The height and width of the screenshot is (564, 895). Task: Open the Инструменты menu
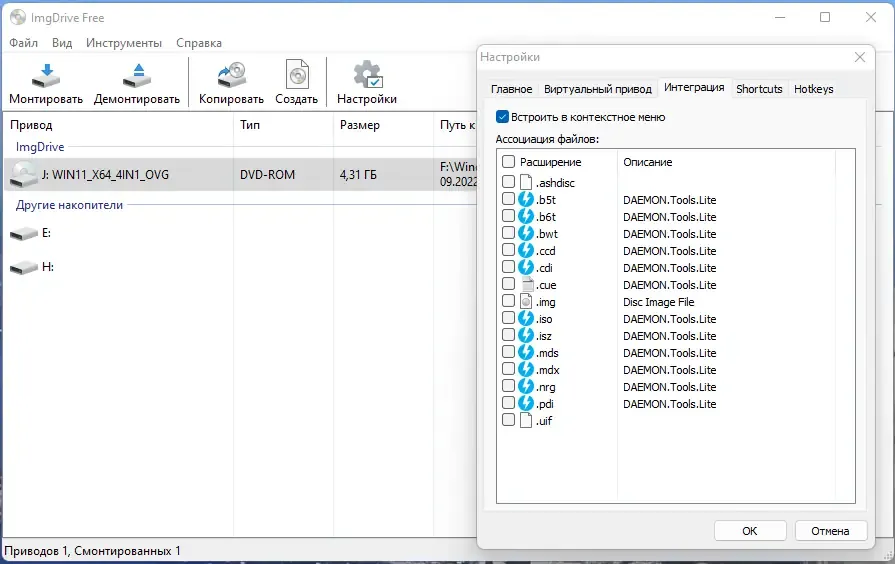point(124,43)
